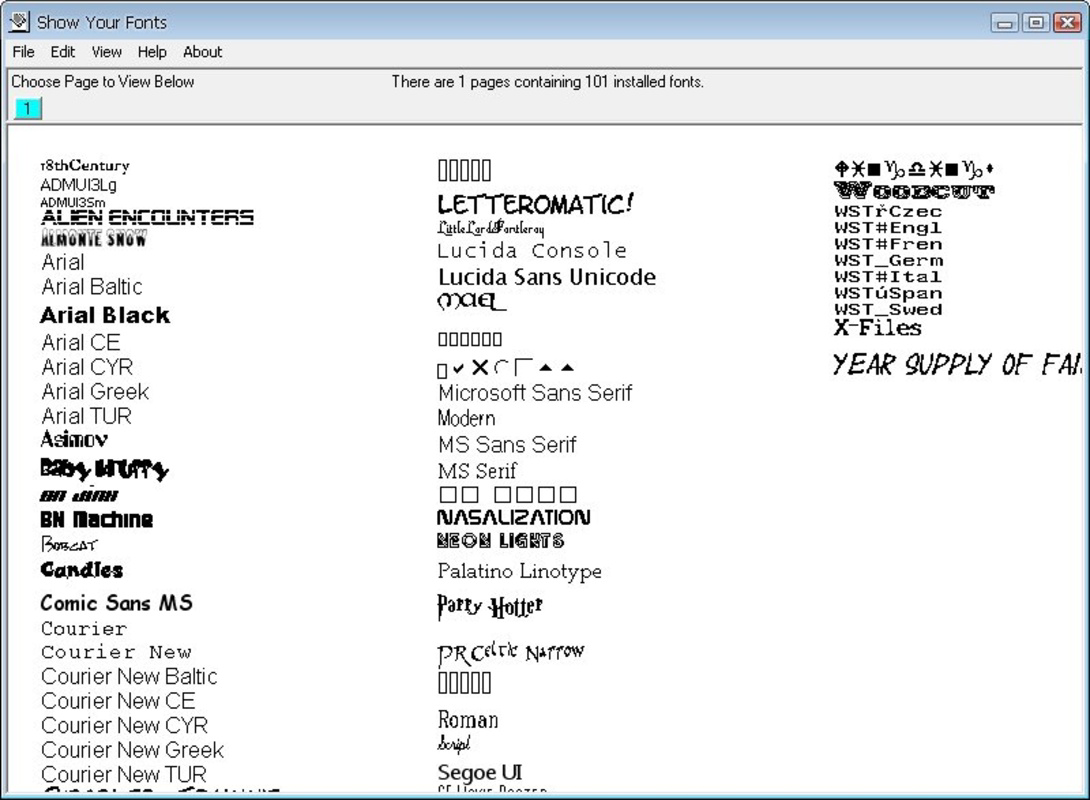Click the Show Your Fonts title icon

click(19, 22)
